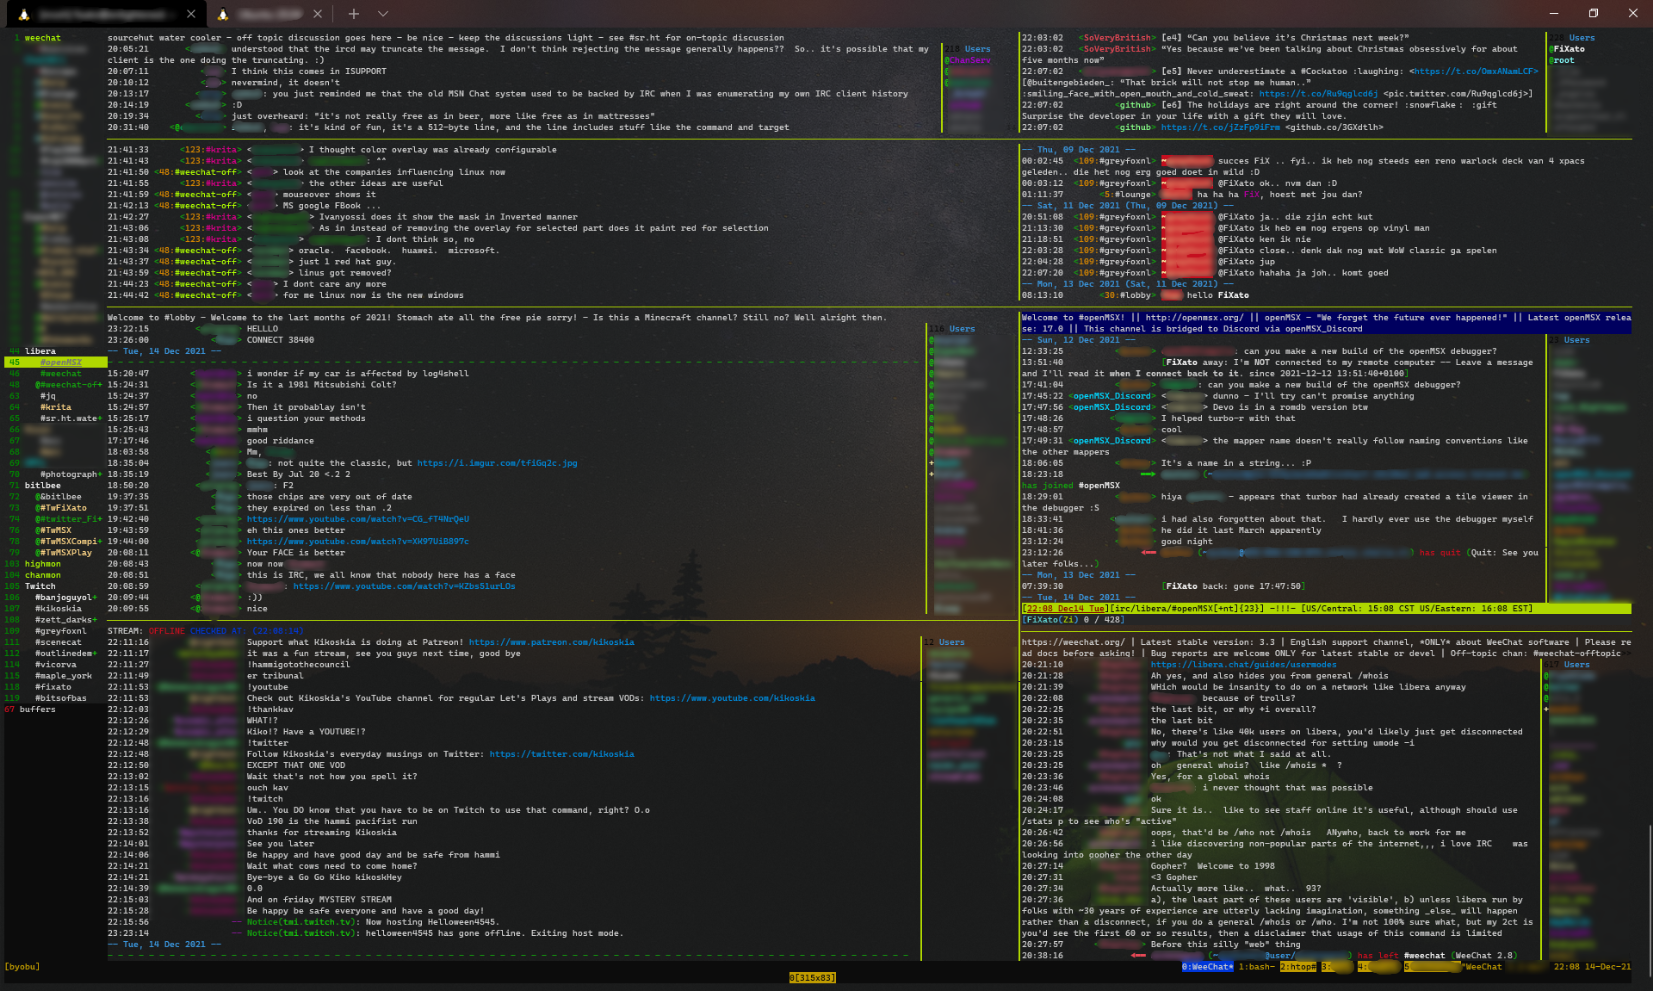Close the second terminal tab
This screenshot has height=991, width=1653.
click(x=317, y=14)
